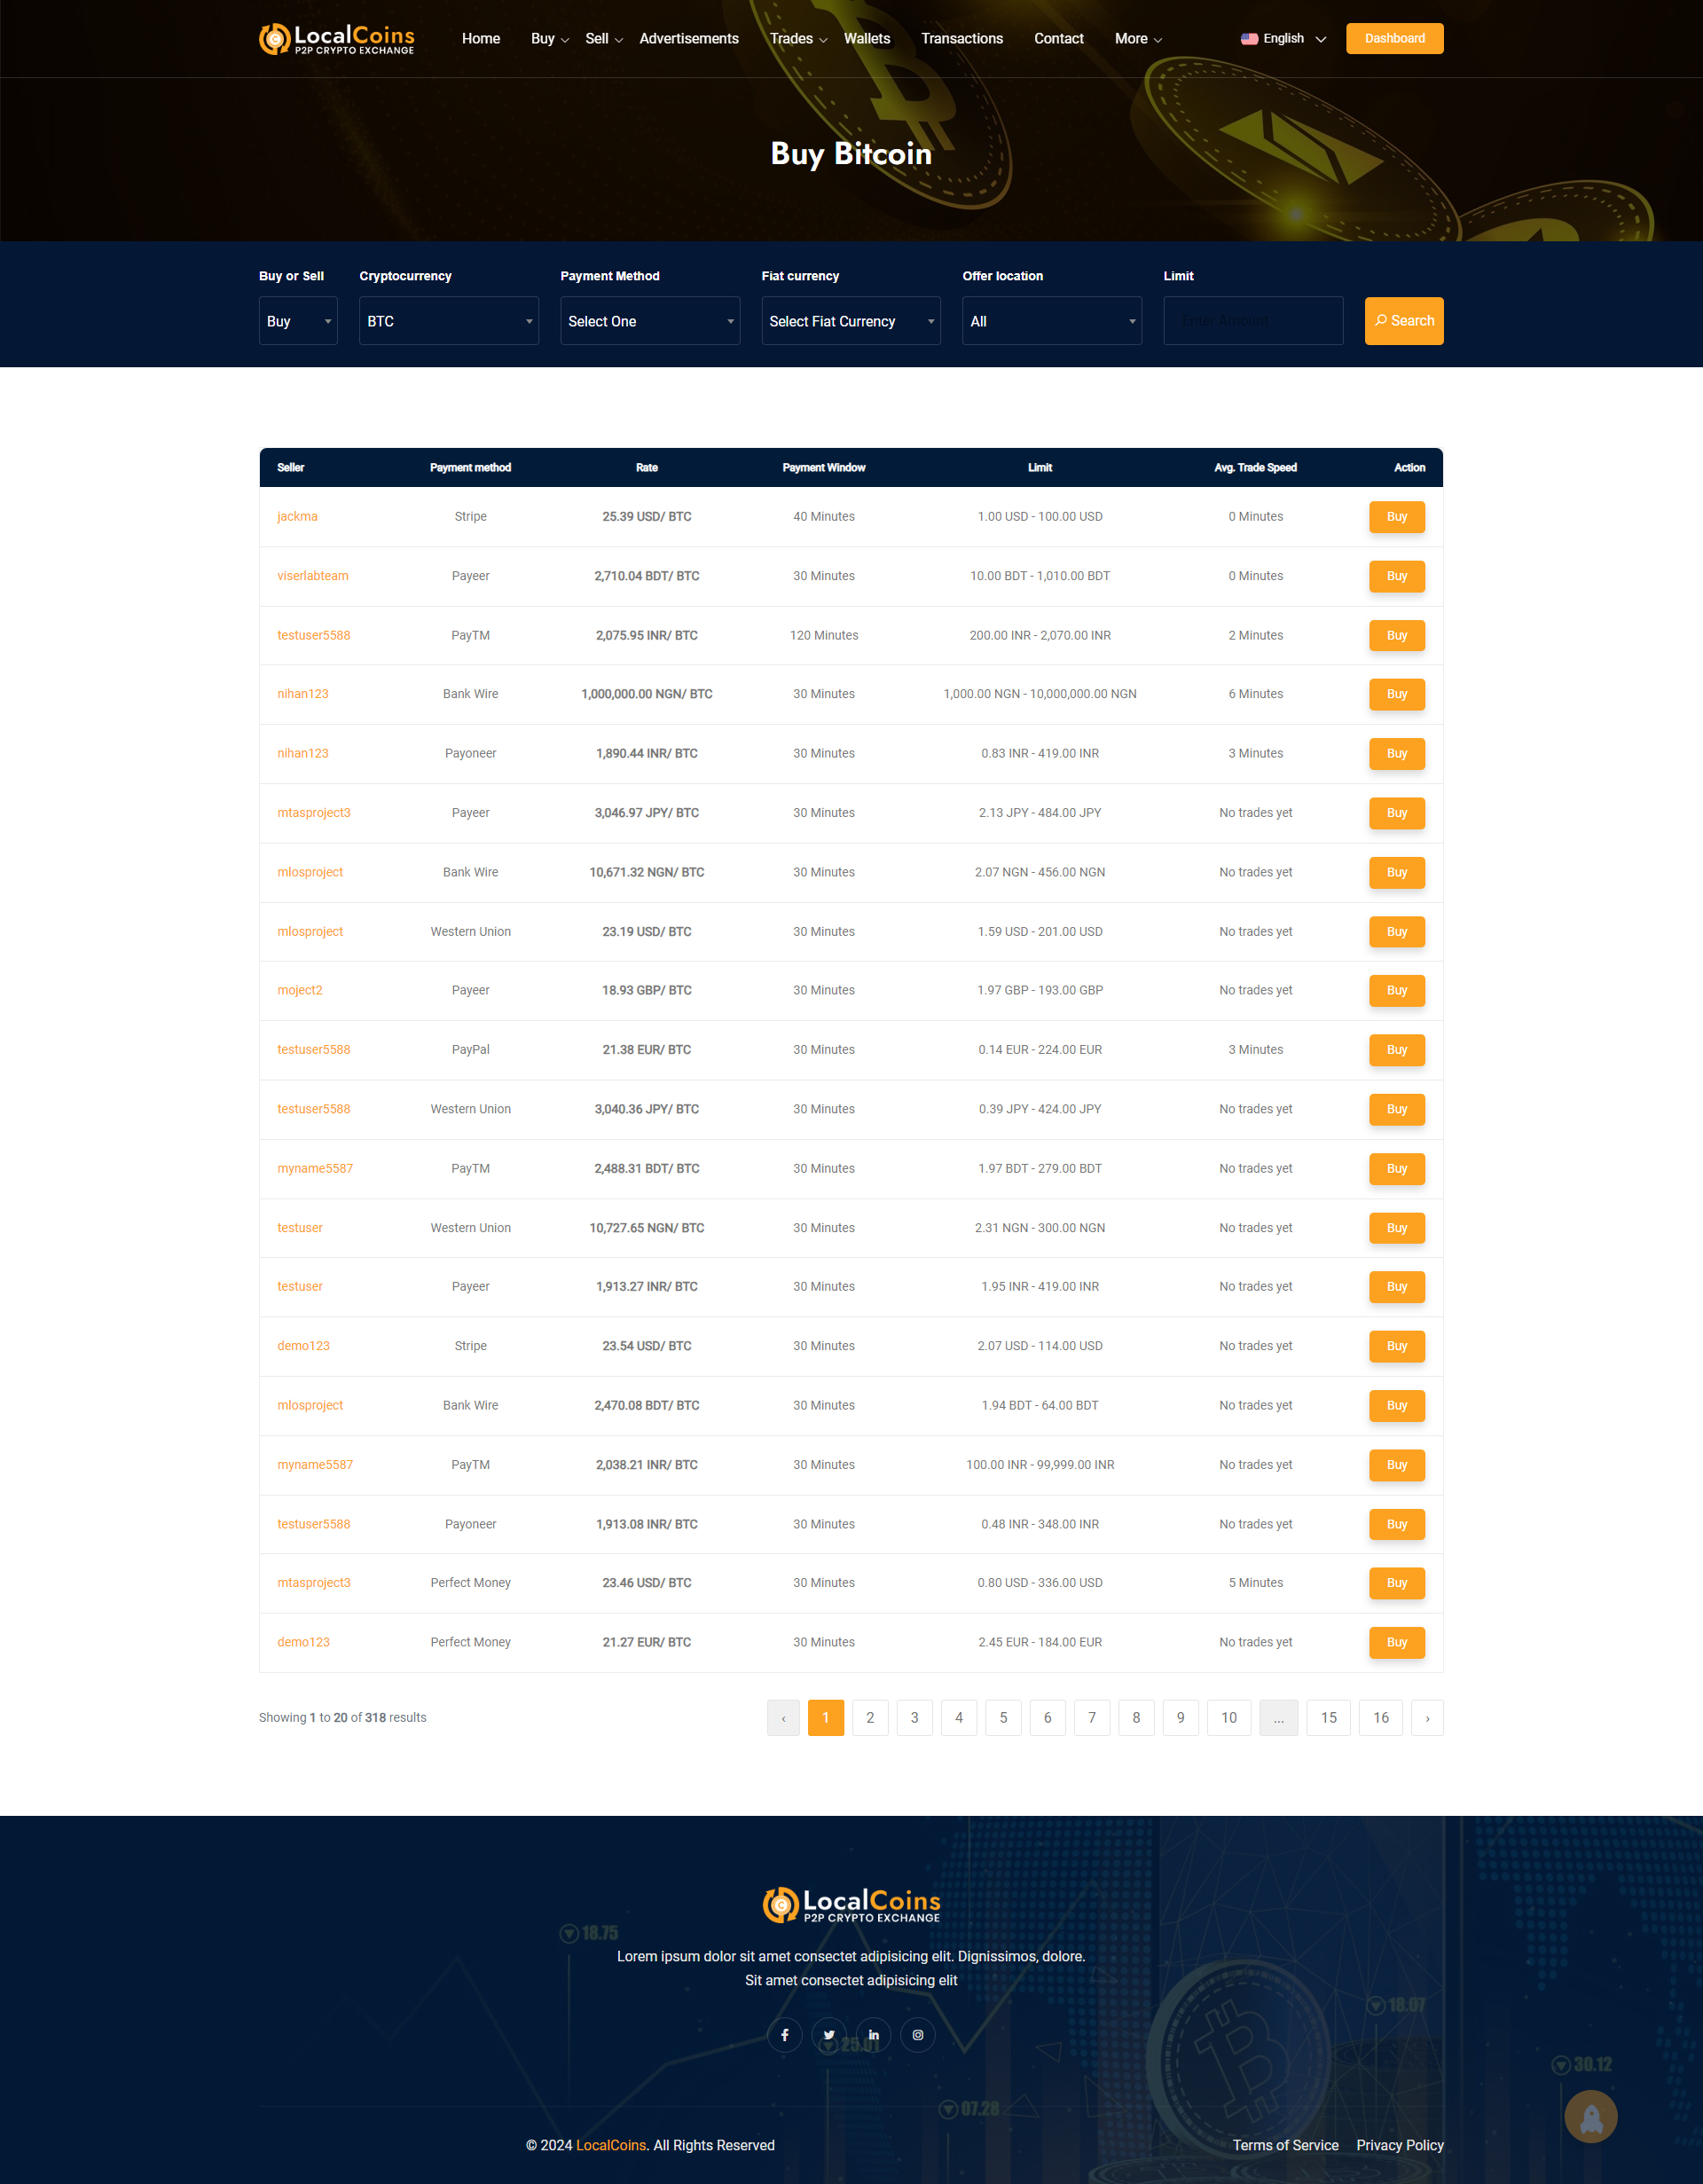Open the Instagram footer icon
This screenshot has width=1703, height=2184.
click(918, 2035)
